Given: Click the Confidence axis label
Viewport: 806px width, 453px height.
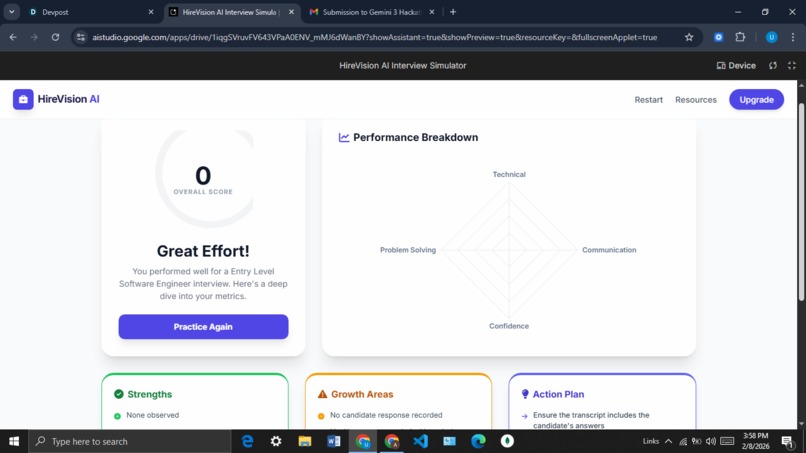Looking at the screenshot, I should [x=509, y=326].
